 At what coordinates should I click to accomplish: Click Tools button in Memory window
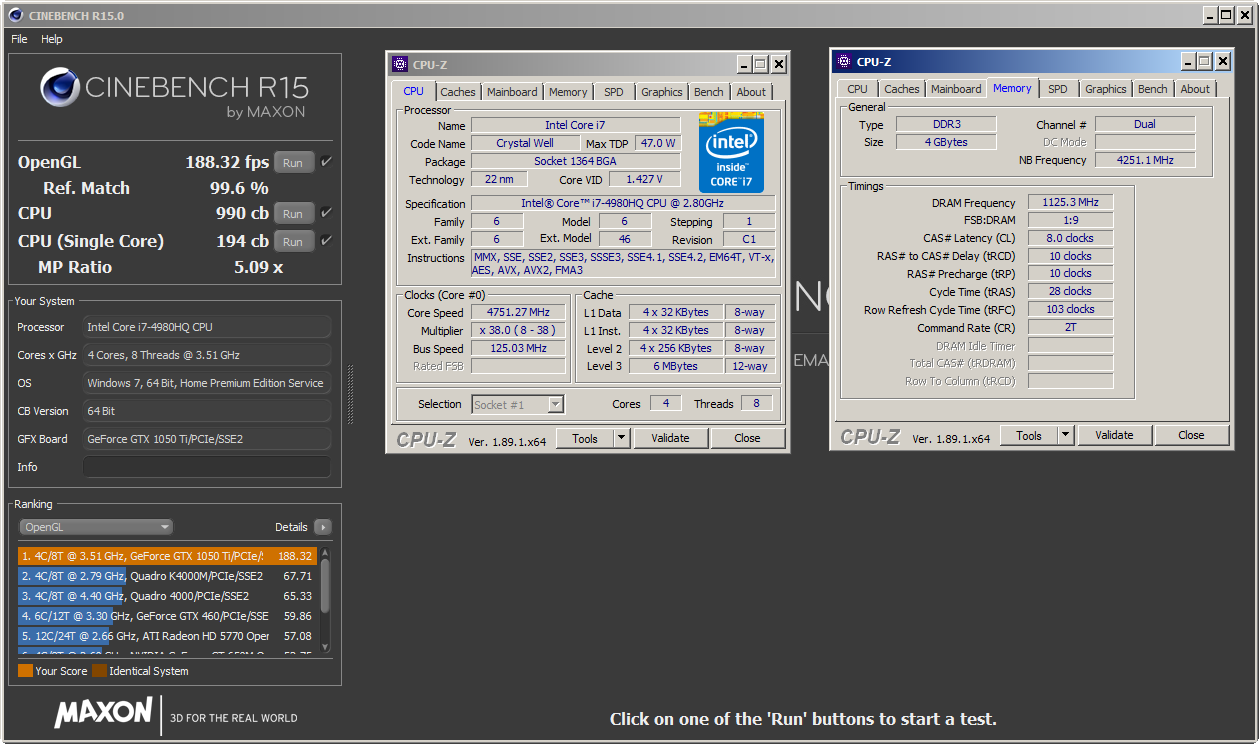[1029, 435]
